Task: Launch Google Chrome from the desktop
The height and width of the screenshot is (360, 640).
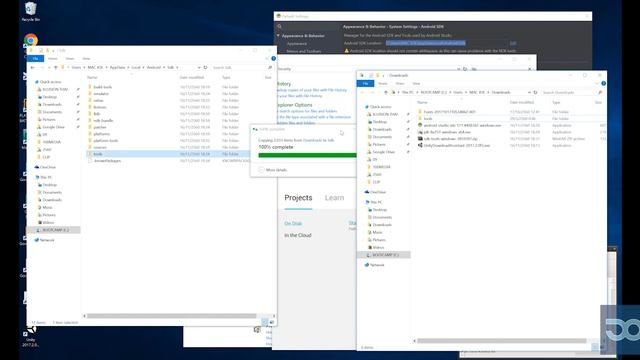Action: (31, 40)
